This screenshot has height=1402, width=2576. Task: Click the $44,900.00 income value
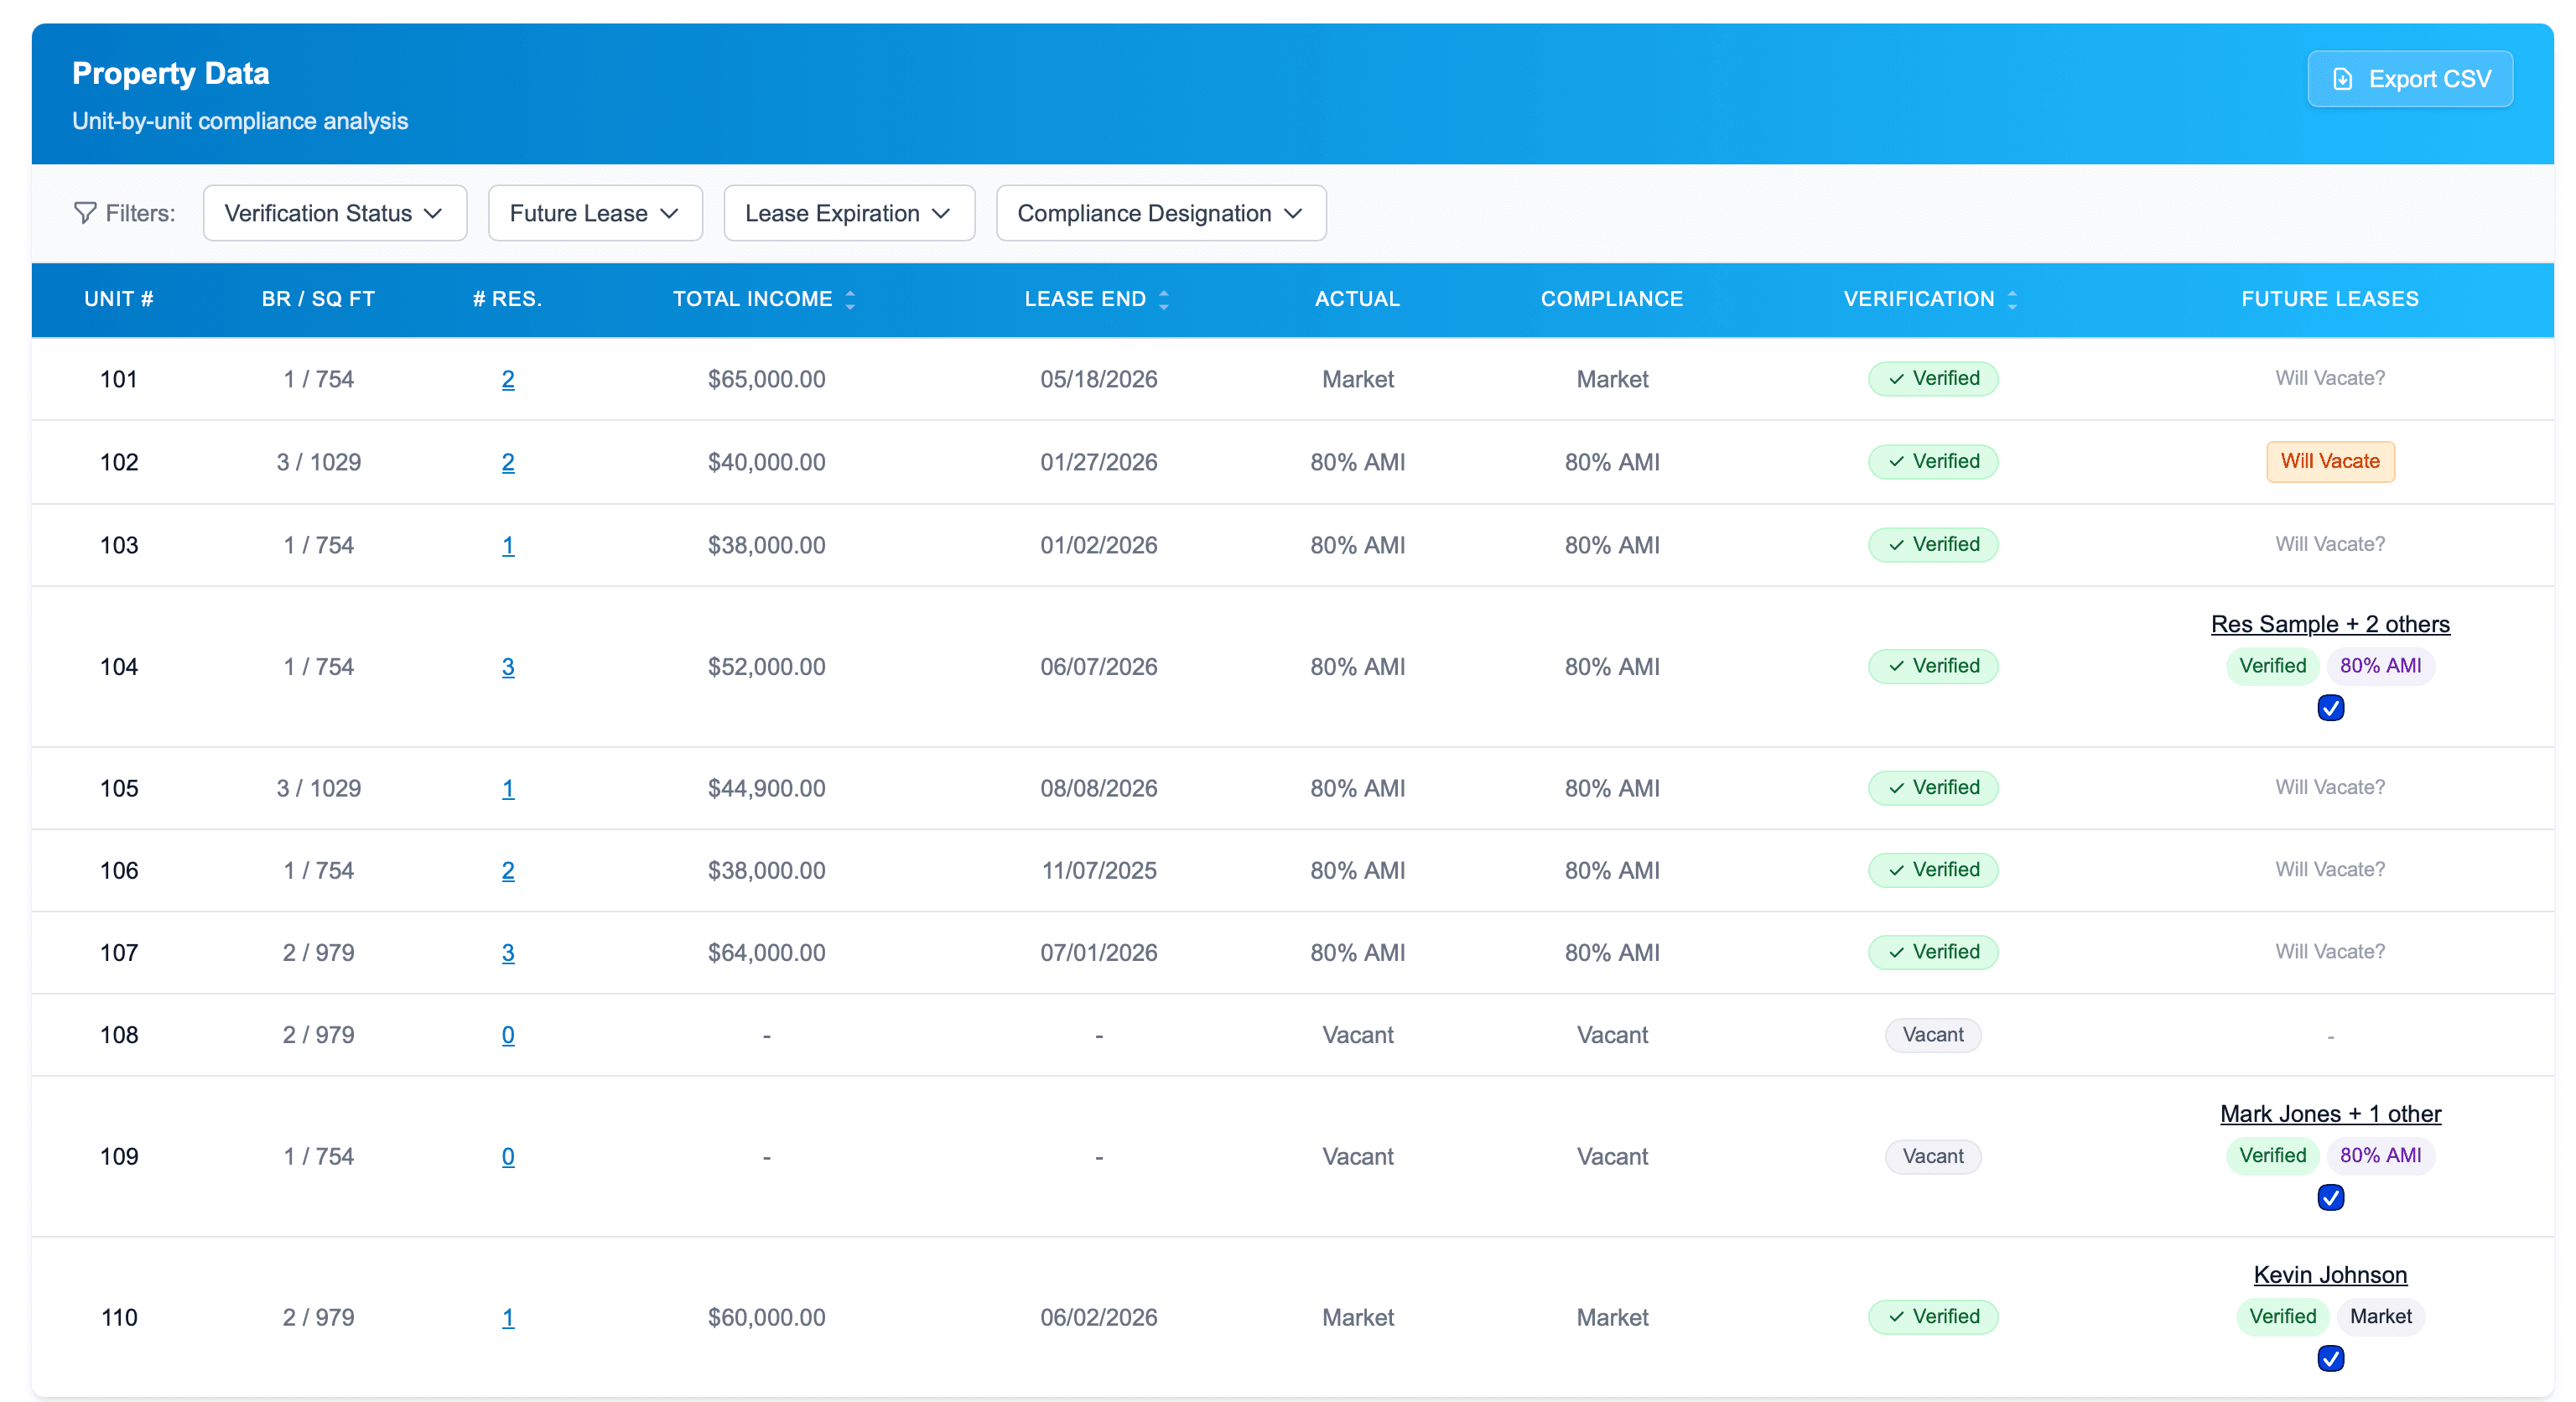tap(767, 788)
